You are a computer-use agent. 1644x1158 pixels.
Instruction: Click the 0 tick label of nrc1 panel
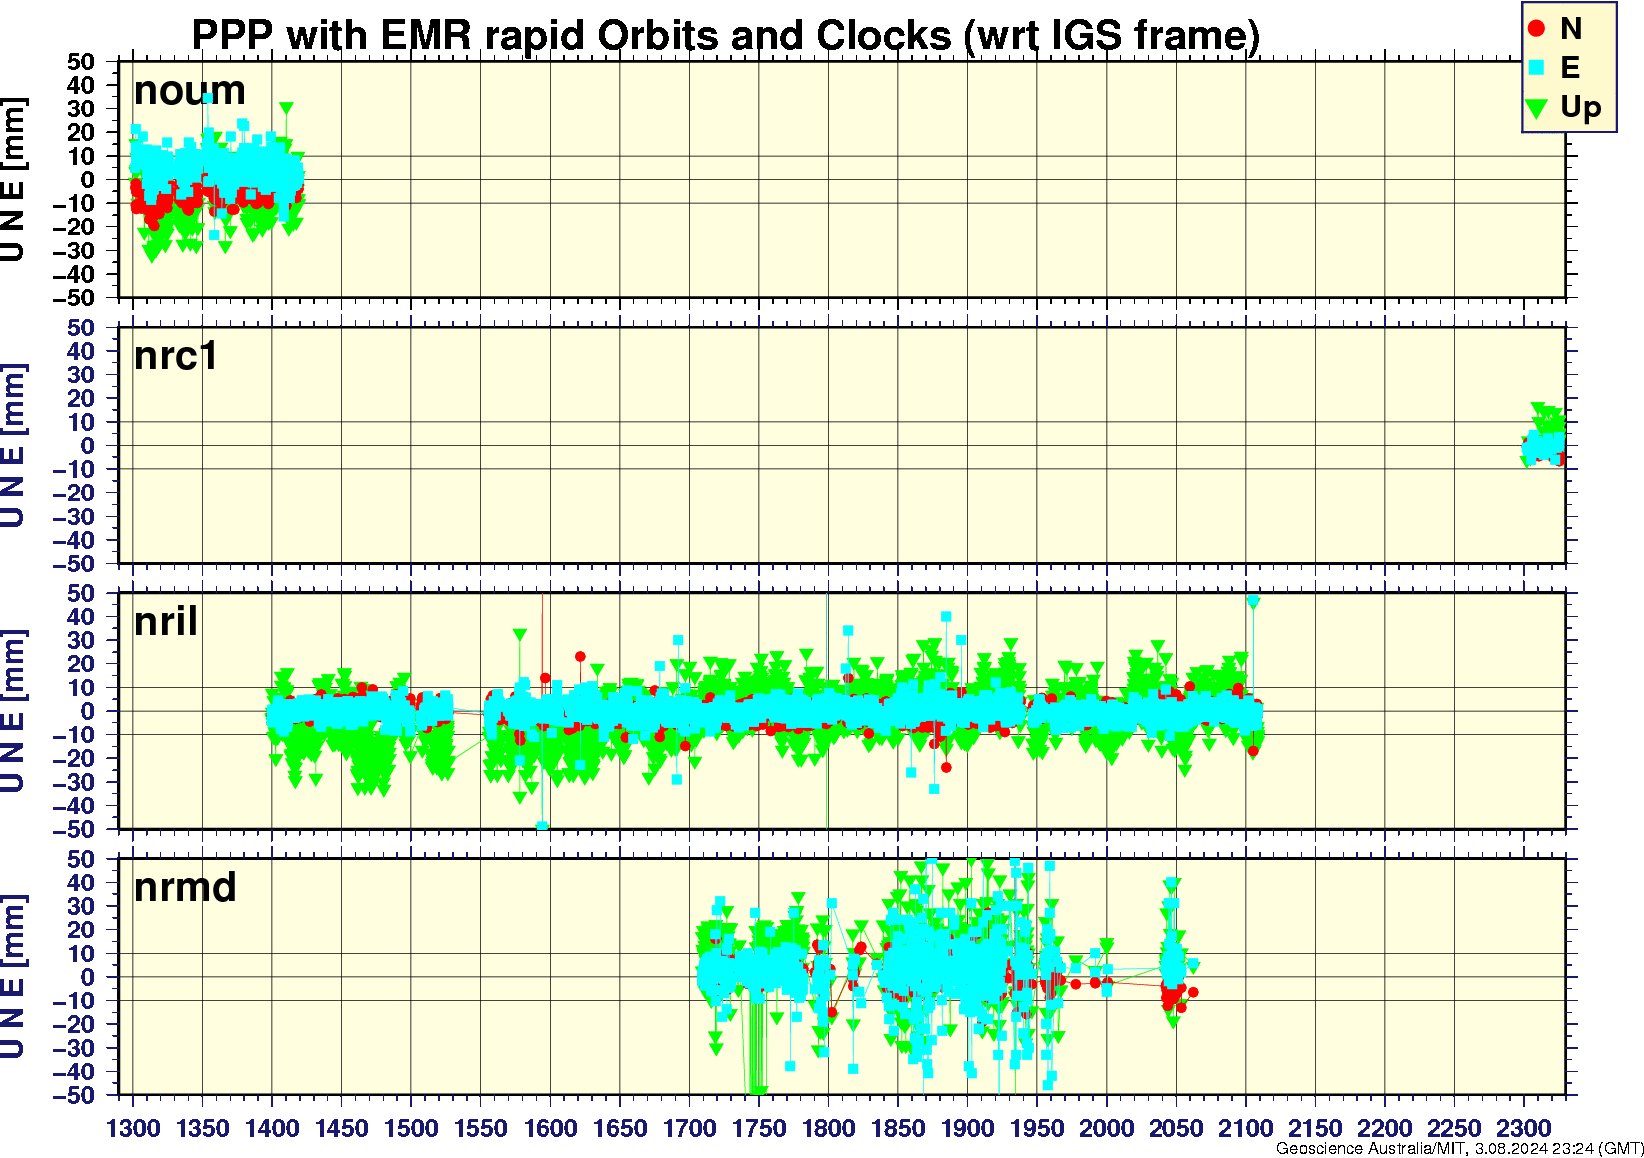(89, 446)
